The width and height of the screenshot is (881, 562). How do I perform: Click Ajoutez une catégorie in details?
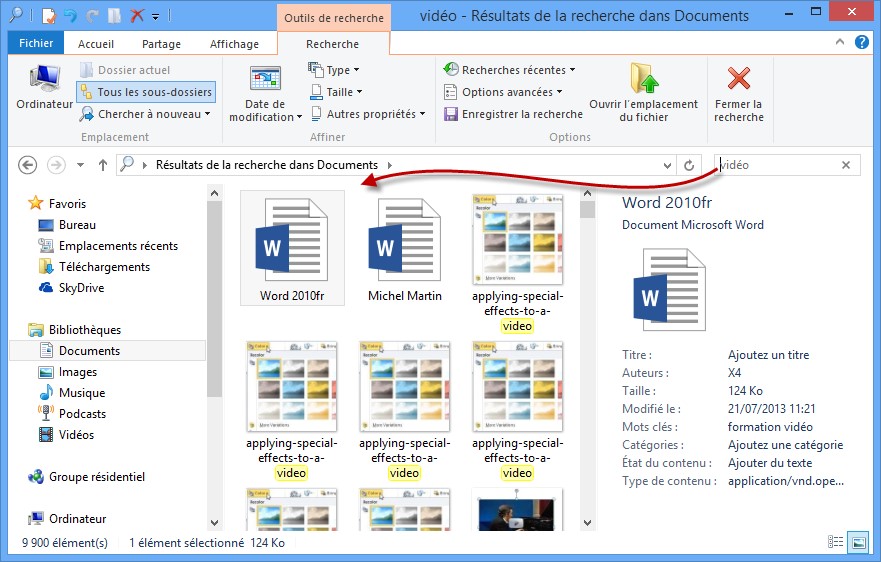[x=785, y=445]
